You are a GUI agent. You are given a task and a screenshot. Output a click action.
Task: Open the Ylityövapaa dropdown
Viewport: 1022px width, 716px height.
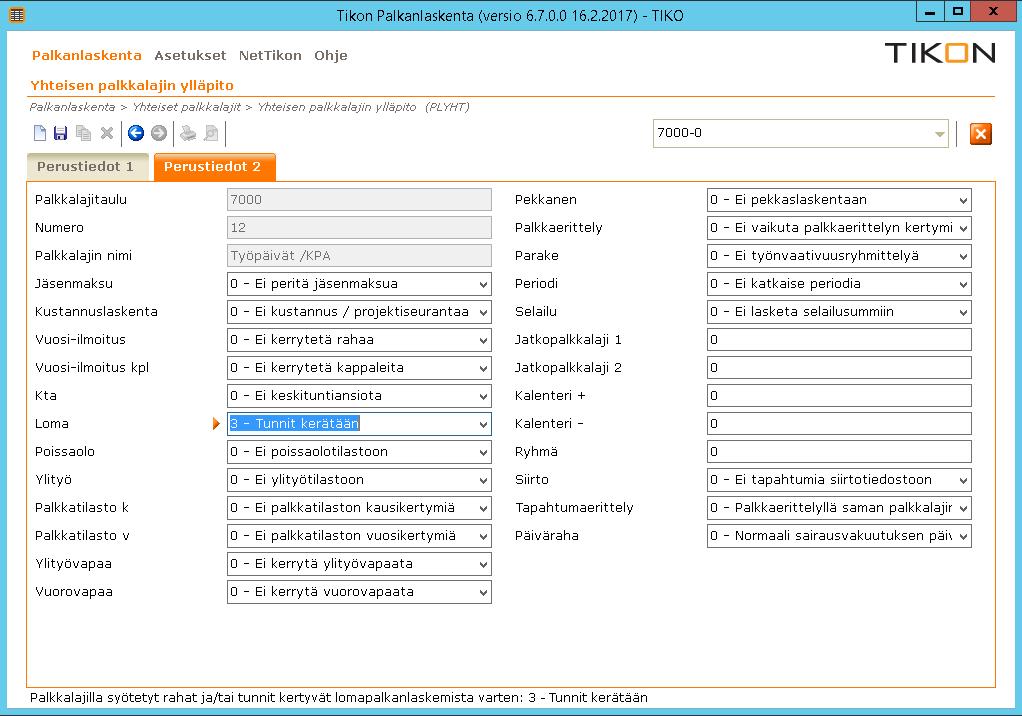[483, 564]
